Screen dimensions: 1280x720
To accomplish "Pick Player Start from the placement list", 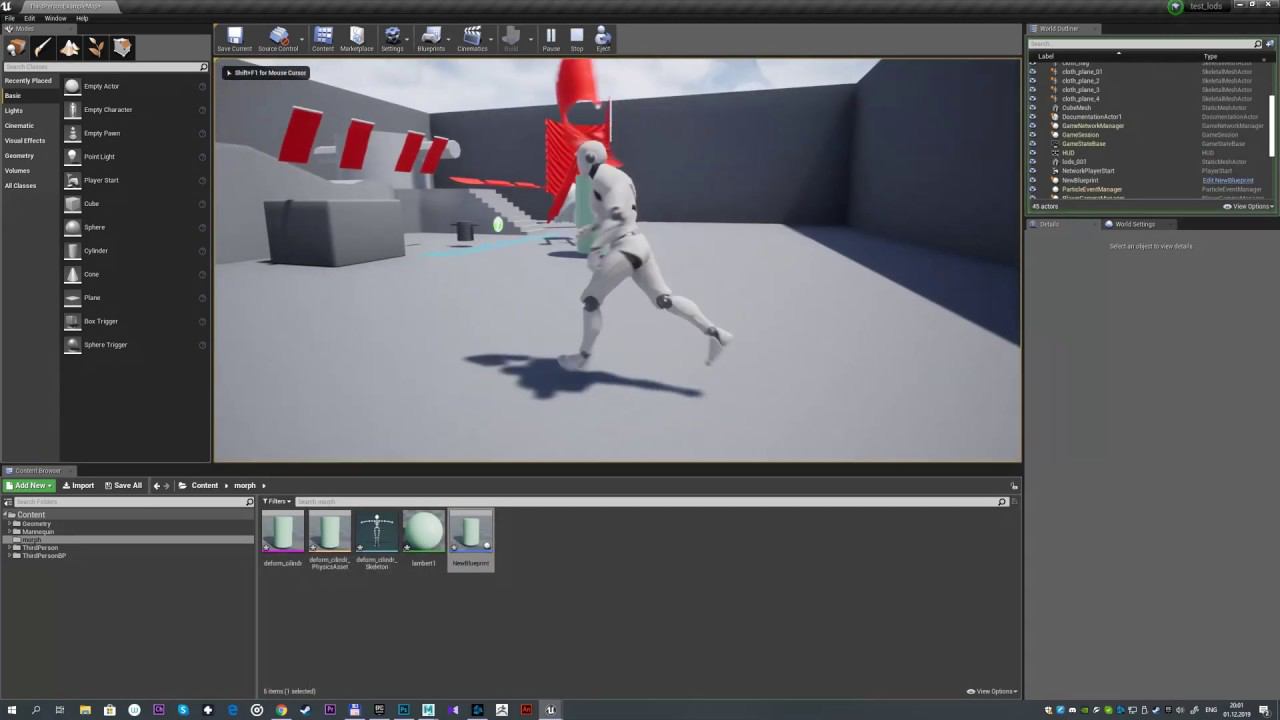I will point(135,180).
